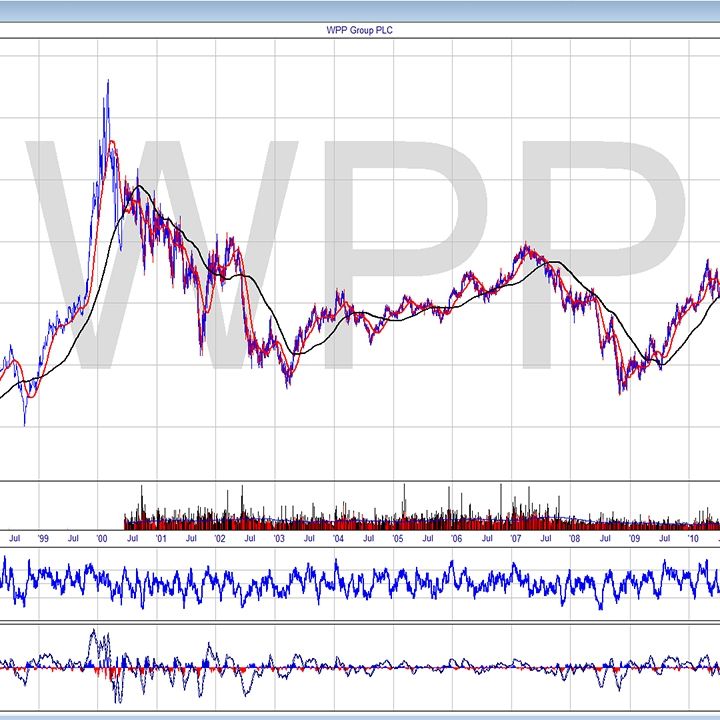Choose the '09 year marker on time axis
Viewport: 720px width, 720px height.
pyautogui.click(x=634, y=538)
